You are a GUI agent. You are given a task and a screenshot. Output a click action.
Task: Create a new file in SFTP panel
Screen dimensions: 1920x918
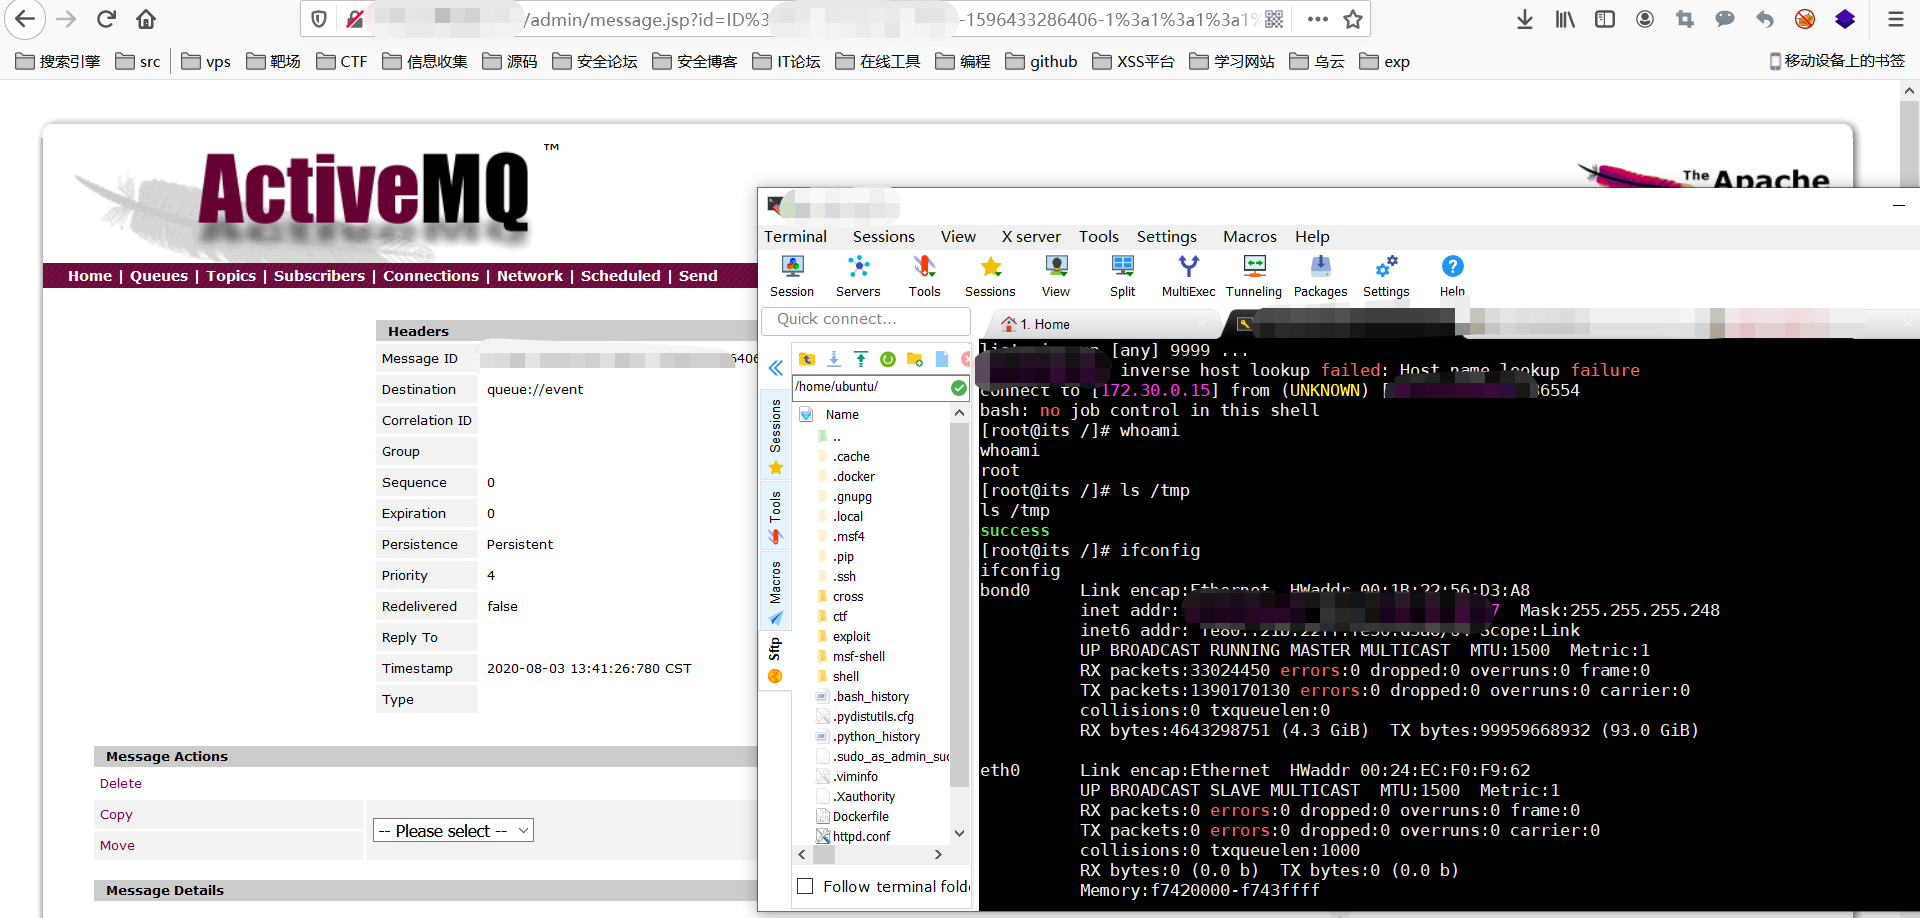[x=941, y=359]
